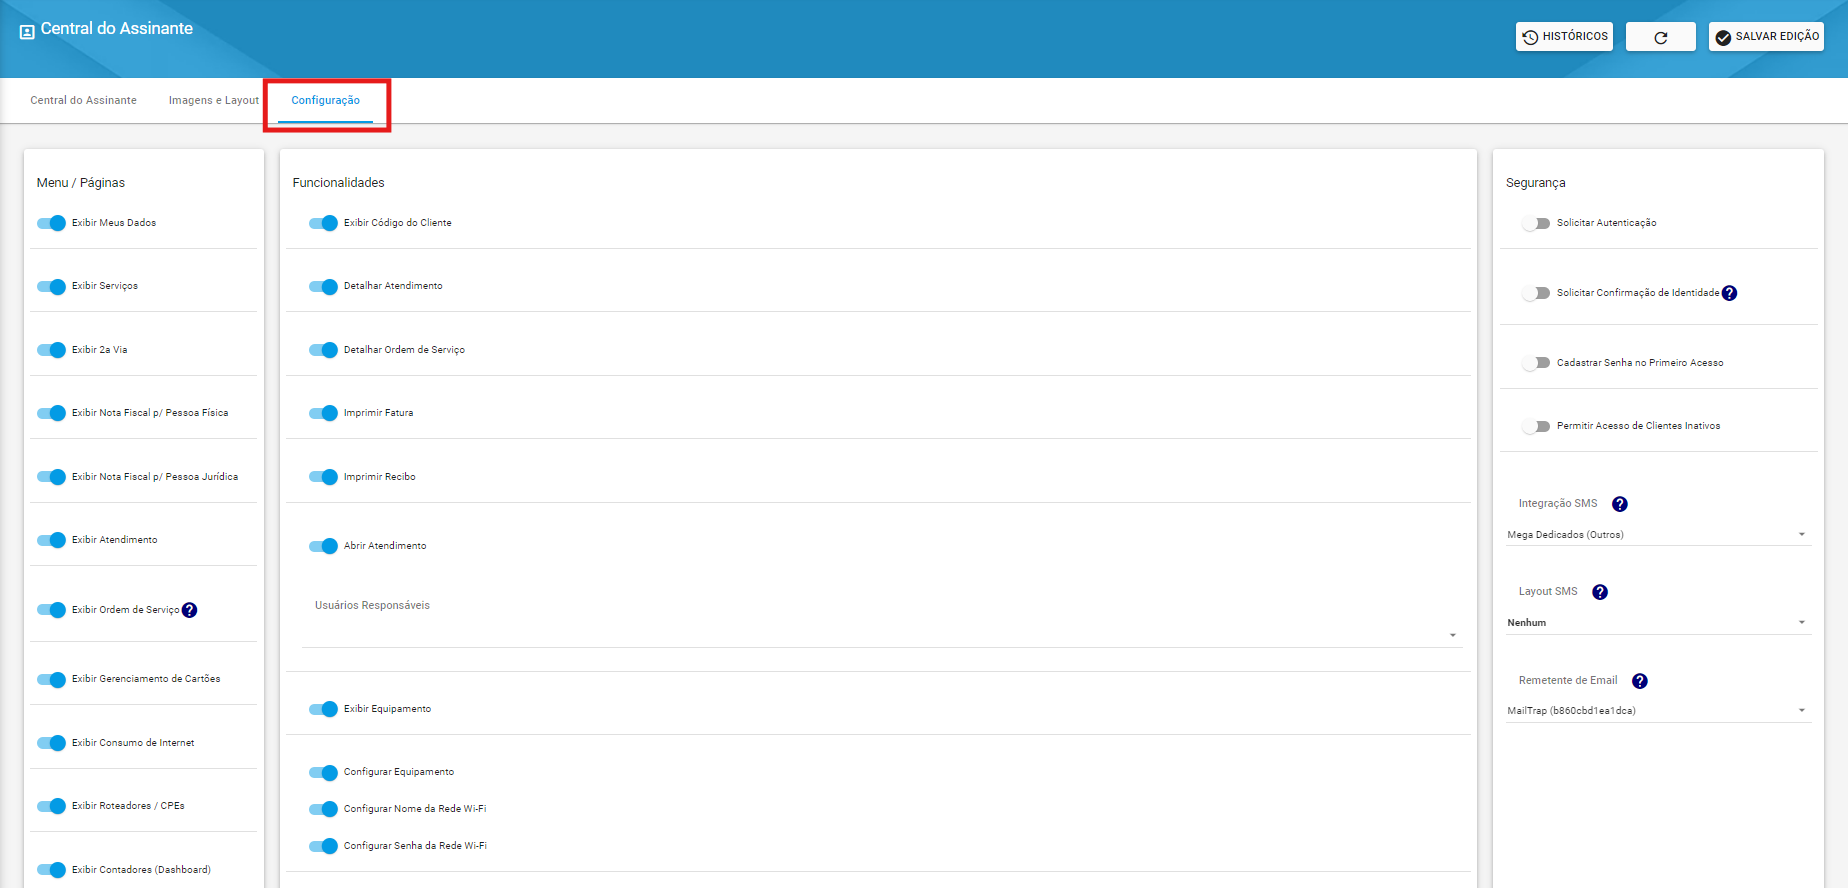Click the history clock icon in Históricos
Screen dimensions: 1848x888
[x=1530, y=37]
